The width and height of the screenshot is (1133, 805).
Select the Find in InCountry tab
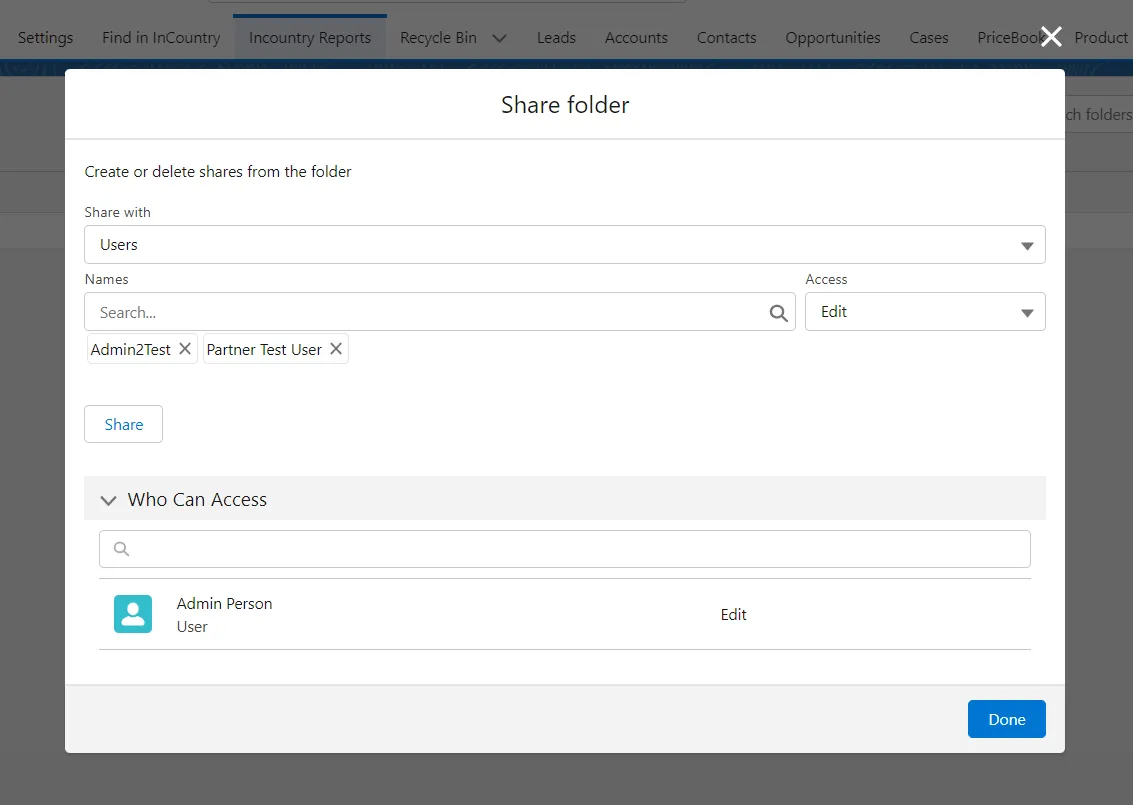(161, 38)
